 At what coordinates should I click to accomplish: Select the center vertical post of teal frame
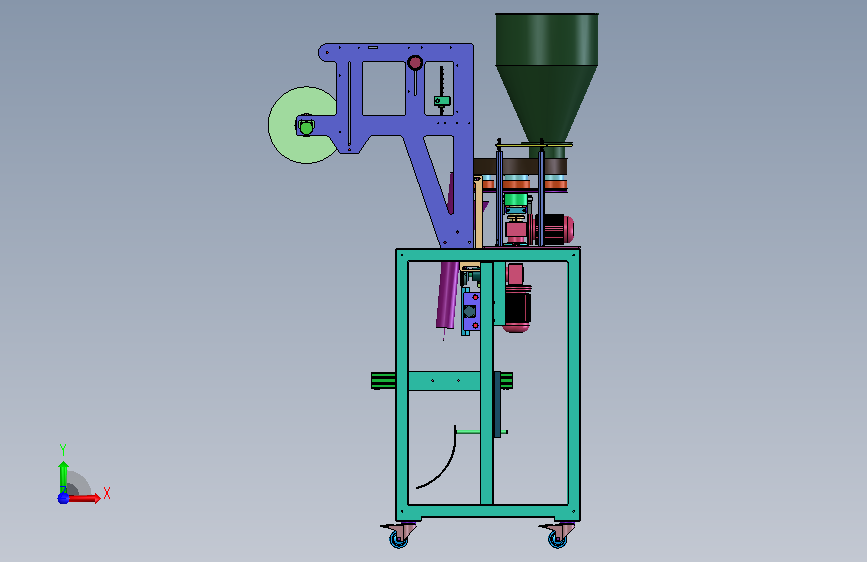coord(487,383)
